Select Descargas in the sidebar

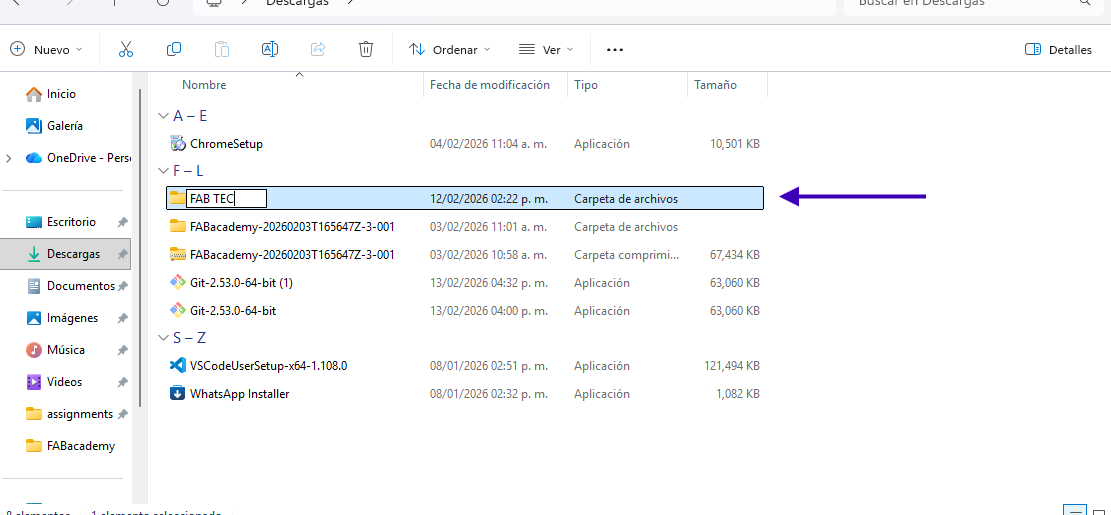65,254
